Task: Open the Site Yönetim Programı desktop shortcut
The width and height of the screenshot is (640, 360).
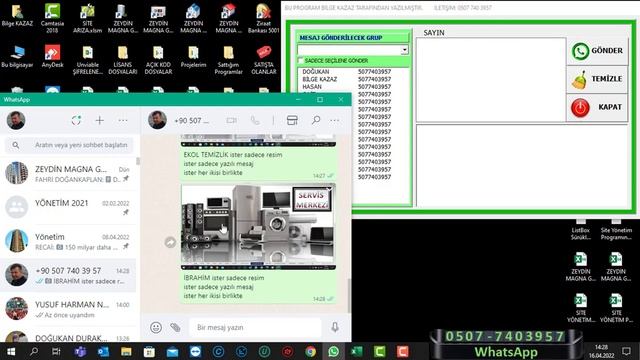Action: tap(616, 229)
